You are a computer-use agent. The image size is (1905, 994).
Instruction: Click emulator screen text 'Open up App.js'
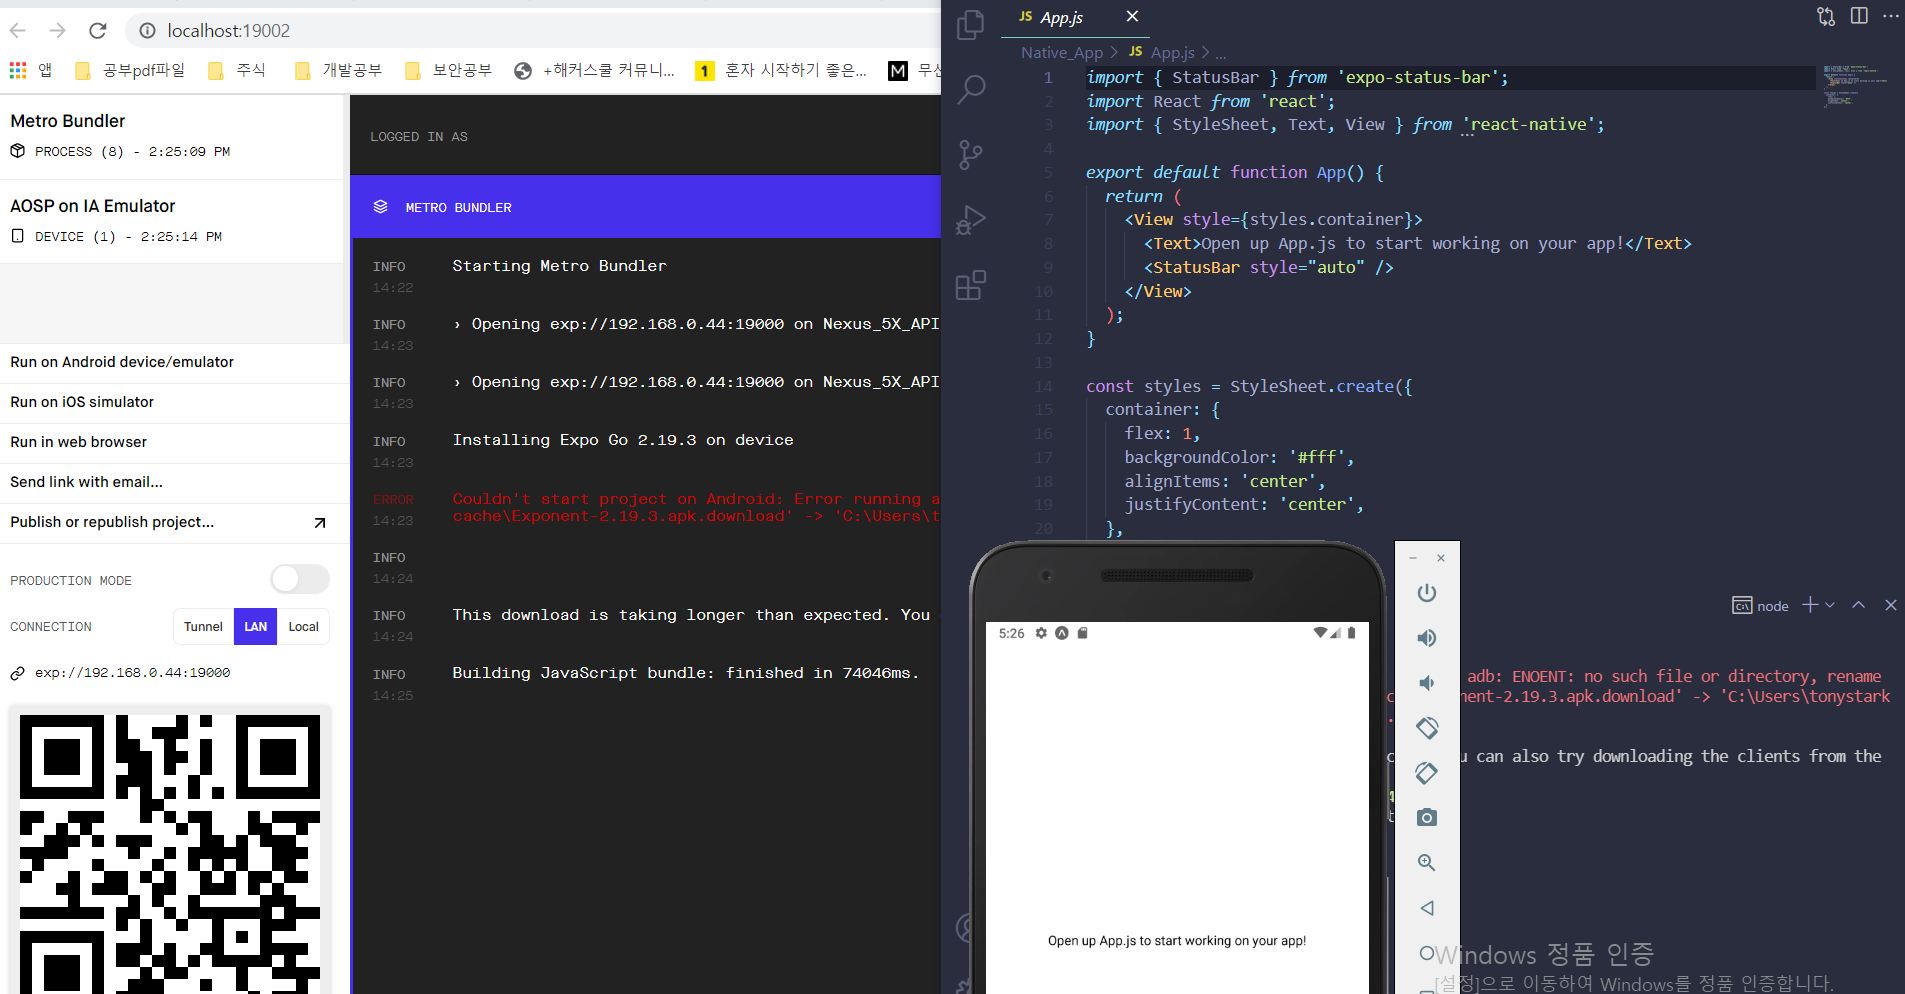click(x=1177, y=941)
